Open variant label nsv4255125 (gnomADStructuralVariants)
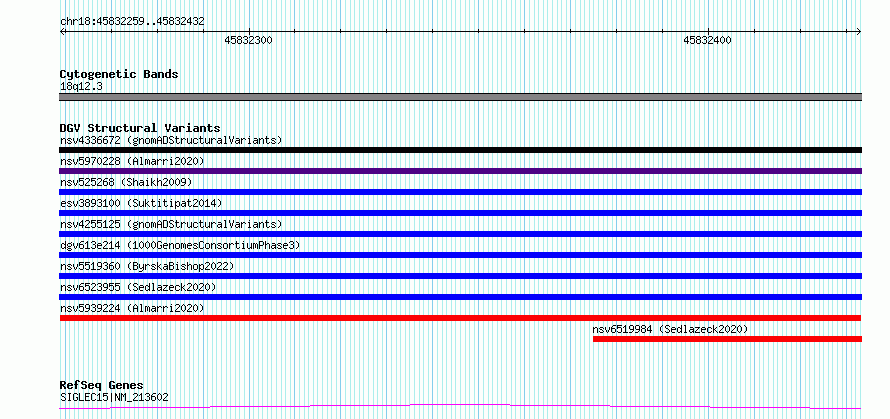Screen dimensions: 890x419 pos(171,224)
